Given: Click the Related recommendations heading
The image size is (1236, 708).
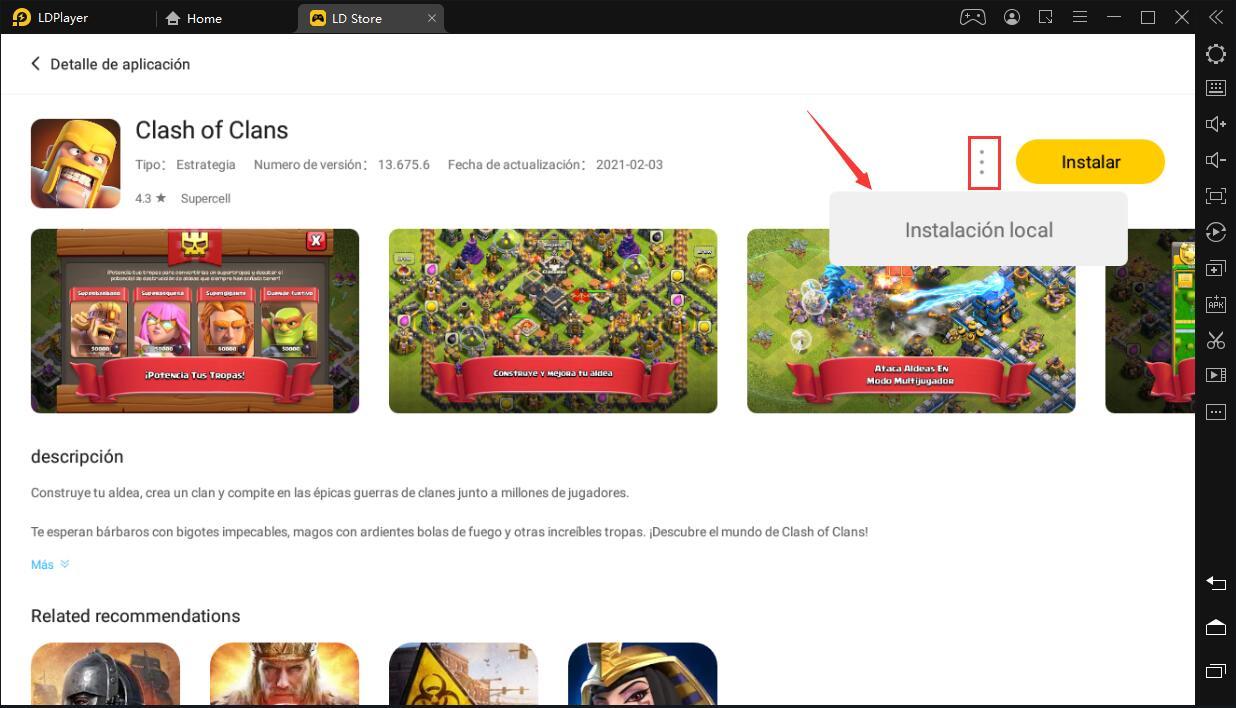Looking at the screenshot, I should point(136,616).
